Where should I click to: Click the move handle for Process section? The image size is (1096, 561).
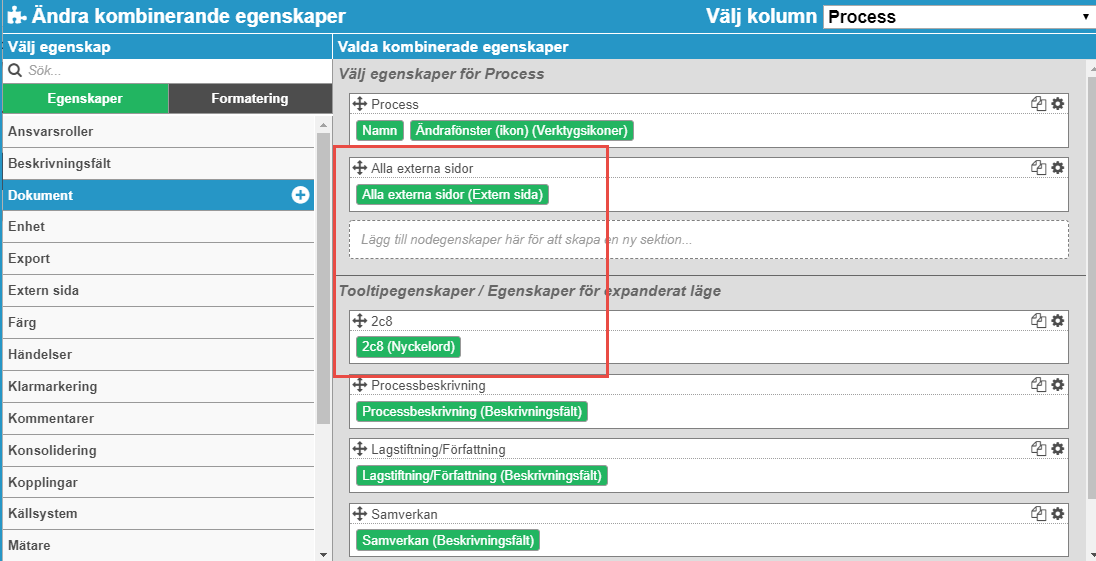(x=360, y=104)
